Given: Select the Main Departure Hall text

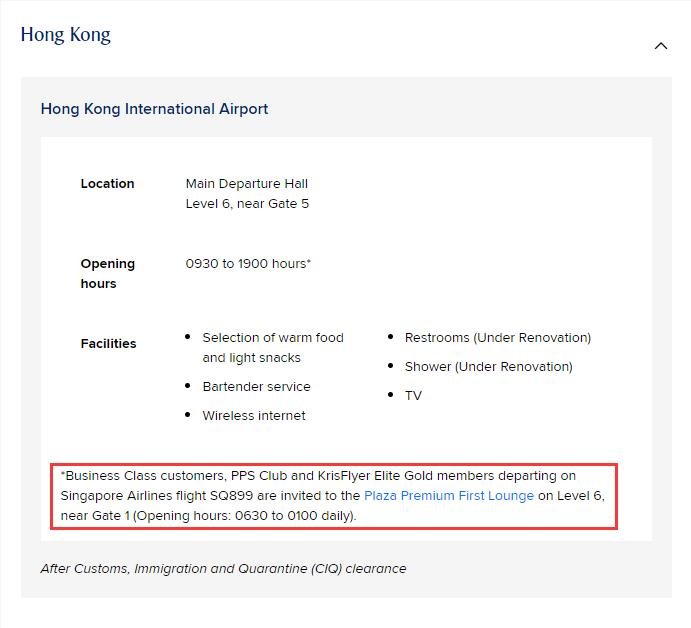Looking at the screenshot, I should (x=246, y=183).
